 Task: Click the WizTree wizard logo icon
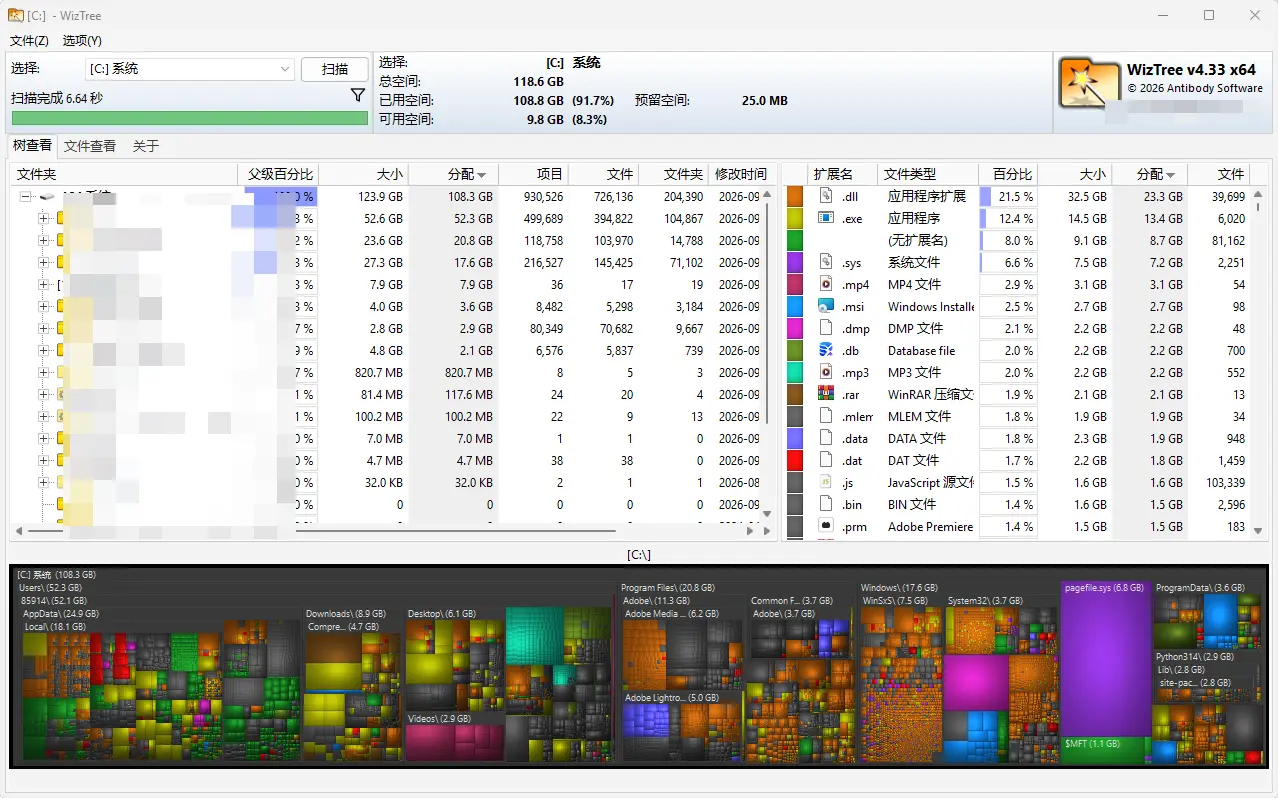(1089, 85)
